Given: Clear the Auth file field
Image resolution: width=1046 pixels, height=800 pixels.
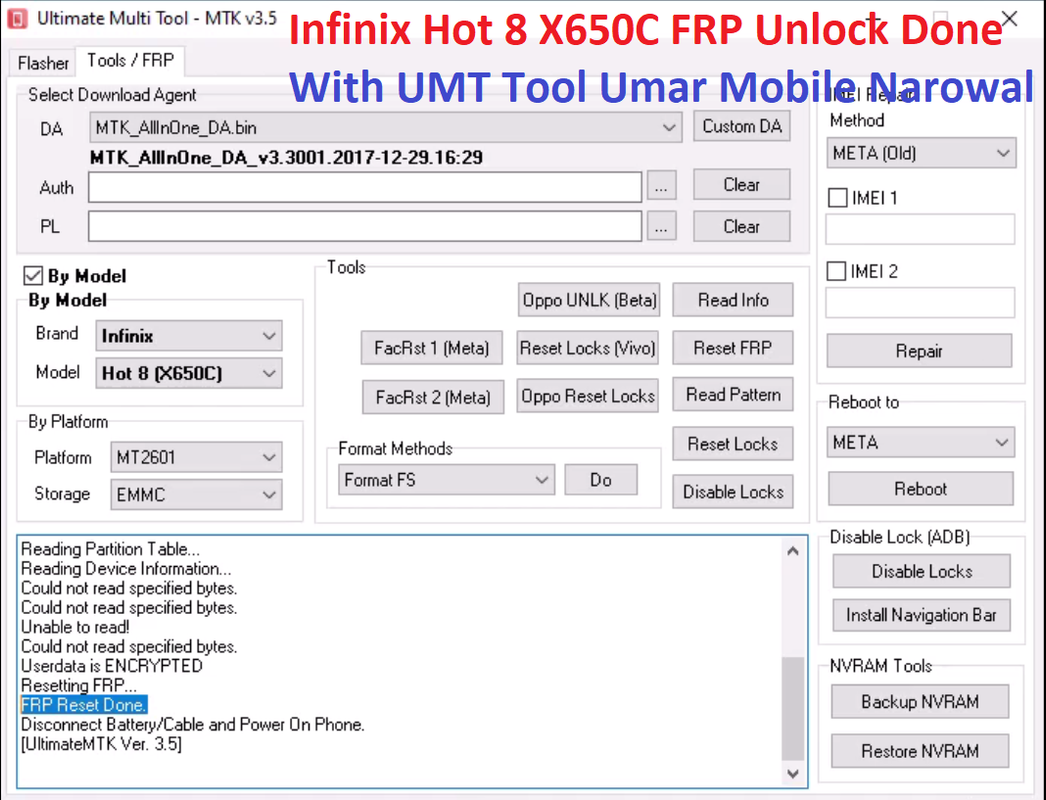Looking at the screenshot, I should point(742,185).
